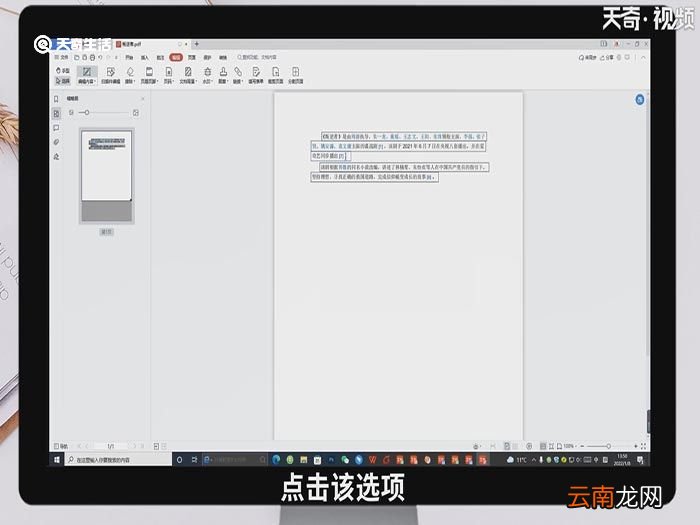
Task: Click enlarge thumbnails icon beside slider
Action: click(136, 113)
